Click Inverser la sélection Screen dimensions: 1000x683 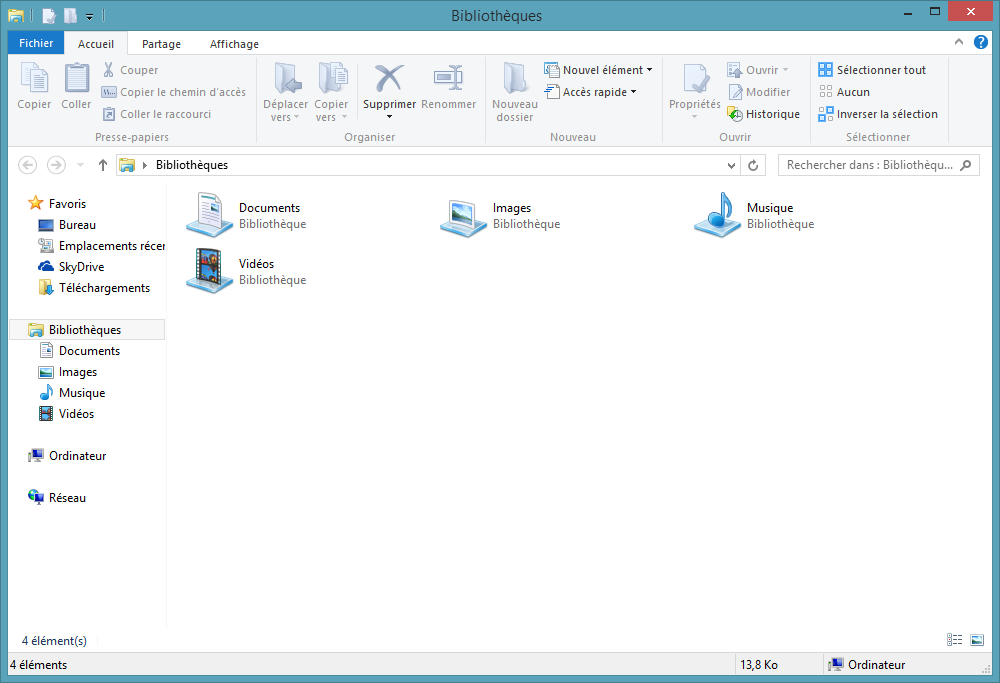[878, 114]
